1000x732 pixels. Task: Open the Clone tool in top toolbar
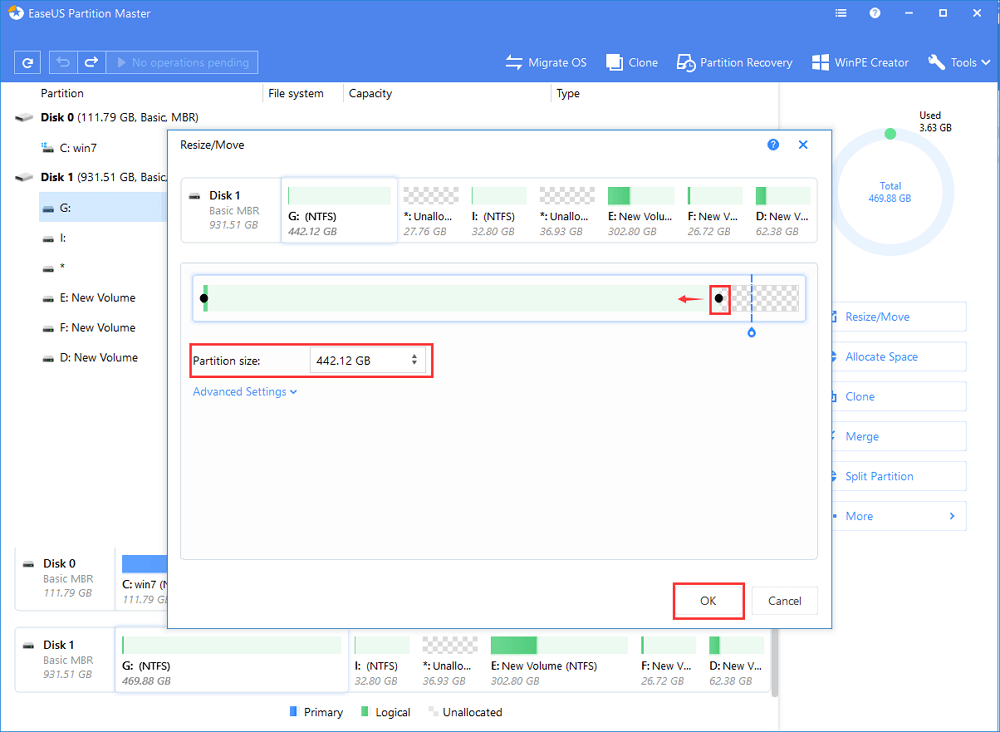632,62
